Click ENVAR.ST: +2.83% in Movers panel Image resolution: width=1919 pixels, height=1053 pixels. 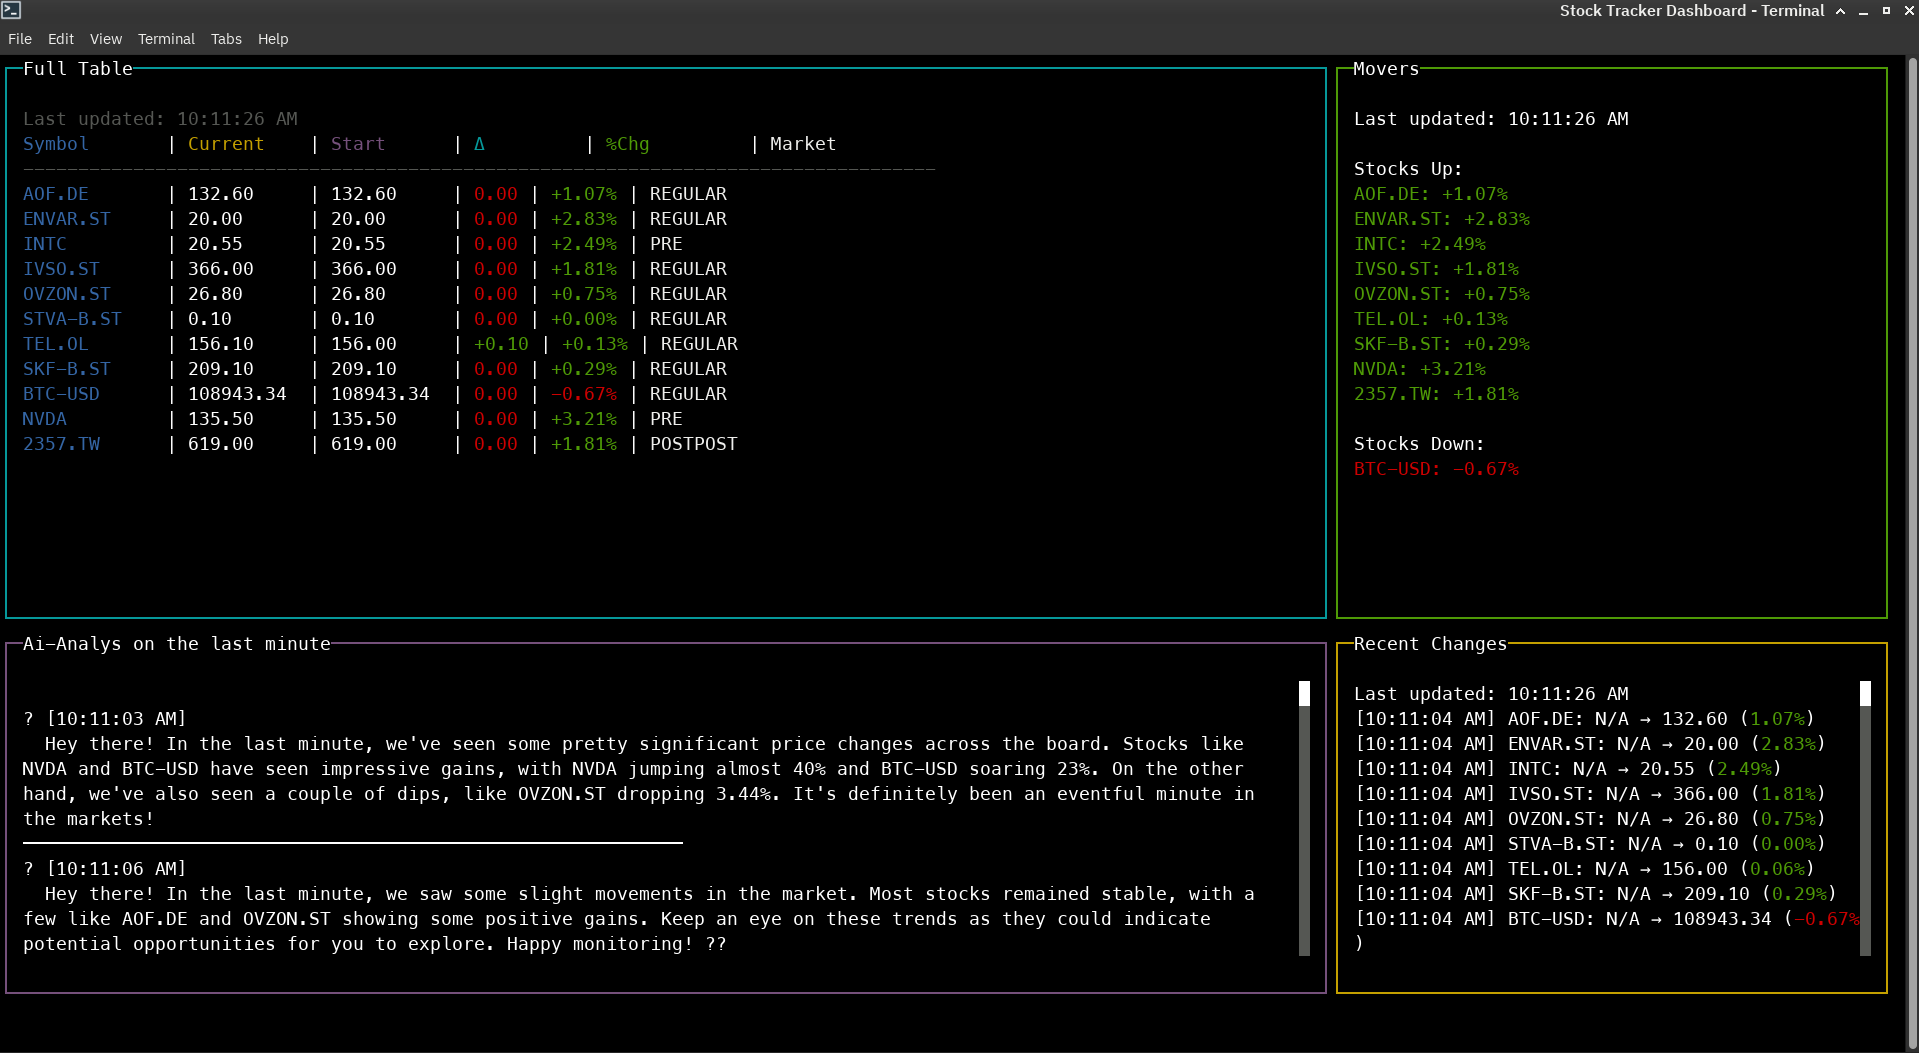[1442, 219]
